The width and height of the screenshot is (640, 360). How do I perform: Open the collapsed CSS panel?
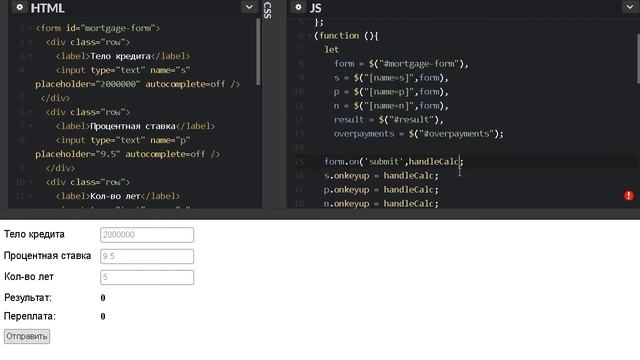268,11
